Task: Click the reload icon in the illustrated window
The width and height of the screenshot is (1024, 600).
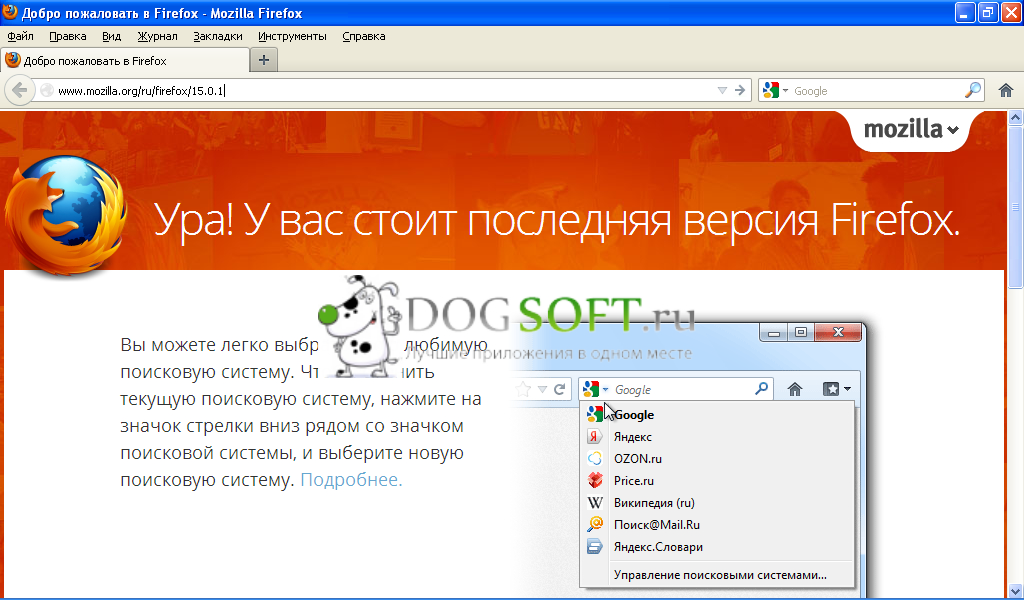Action: point(560,390)
